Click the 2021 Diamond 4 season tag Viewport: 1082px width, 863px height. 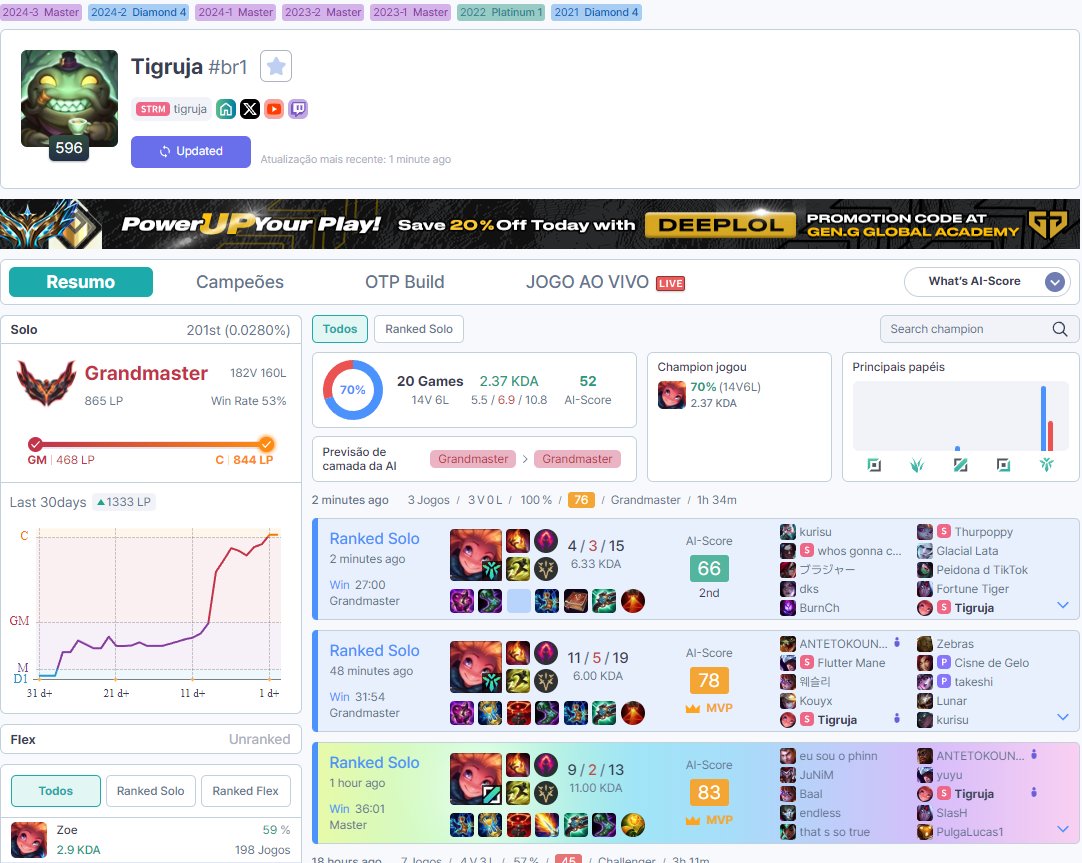(x=596, y=12)
